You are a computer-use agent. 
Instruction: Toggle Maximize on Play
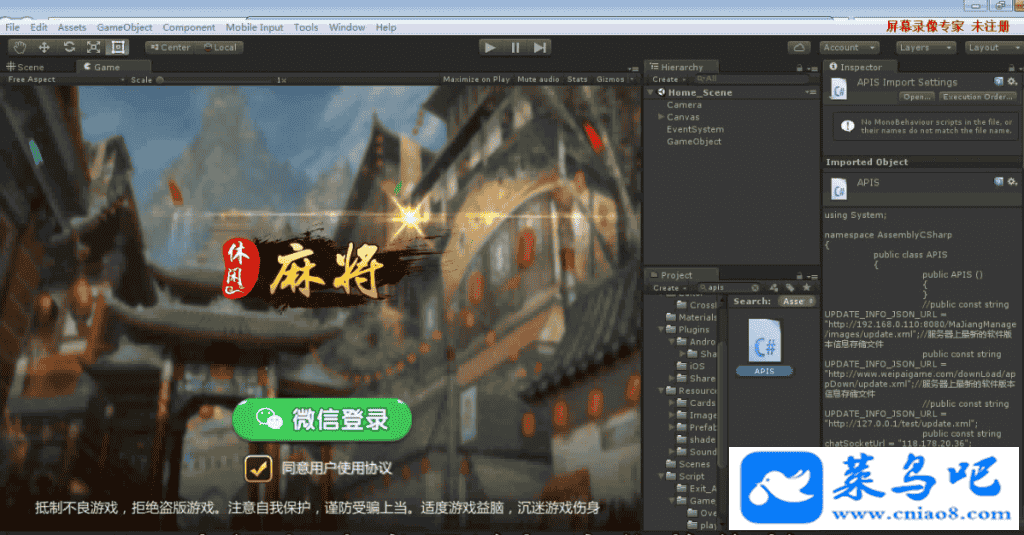click(x=476, y=79)
